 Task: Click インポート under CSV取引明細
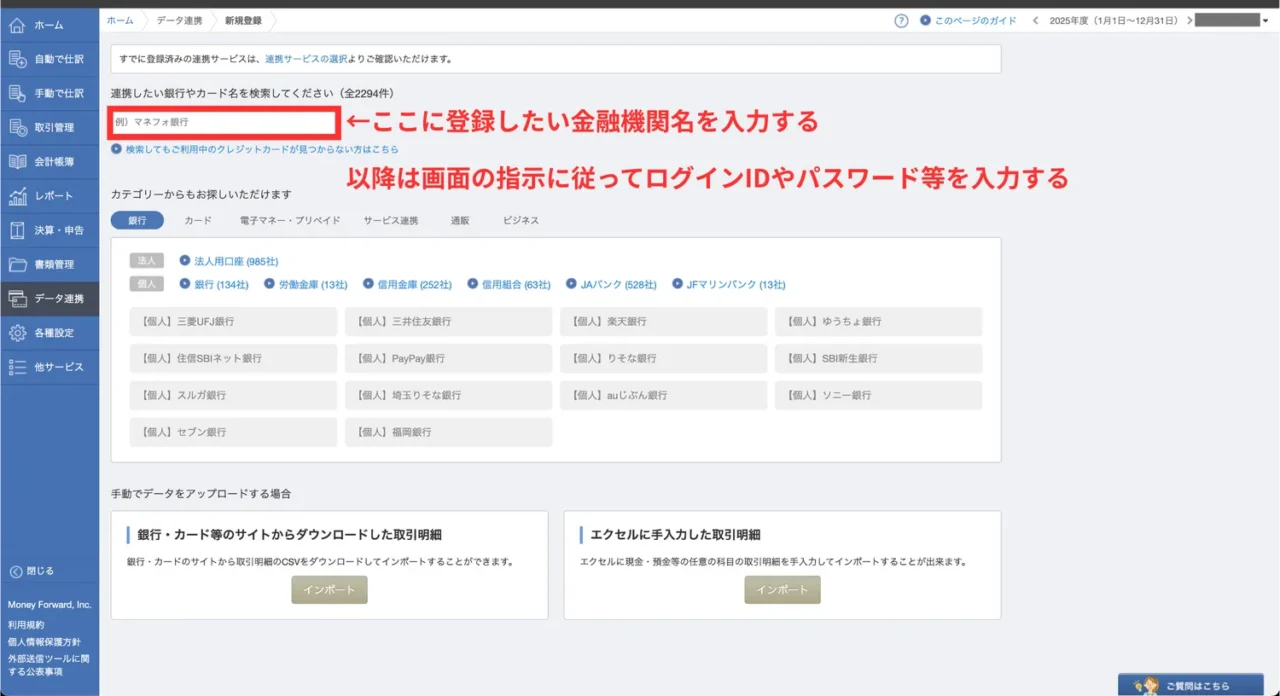[329, 590]
